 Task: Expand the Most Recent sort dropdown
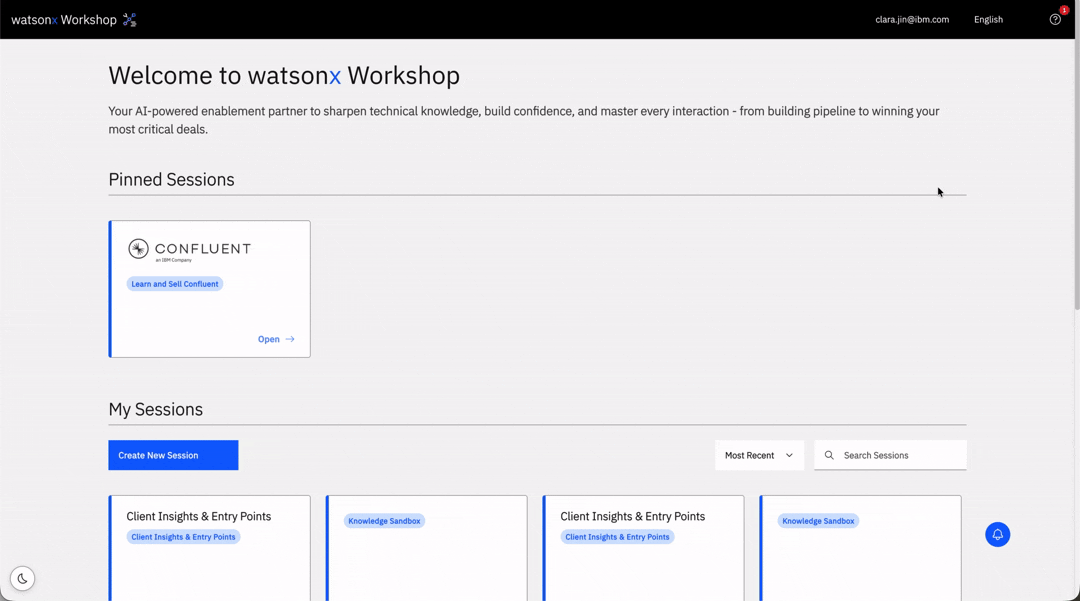pyautogui.click(x=759, y=455)
